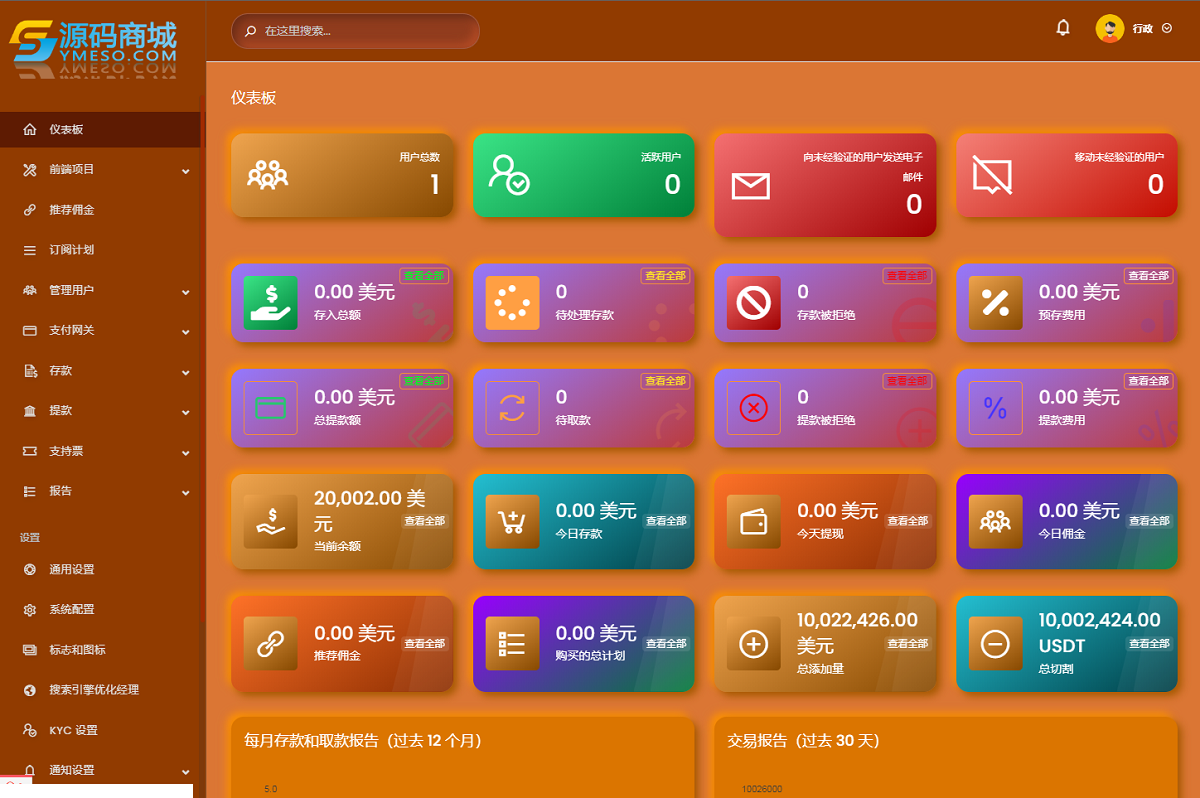Expand the 前端项目 chevron
Screen dimensions: 1200x798
point(185,171)
